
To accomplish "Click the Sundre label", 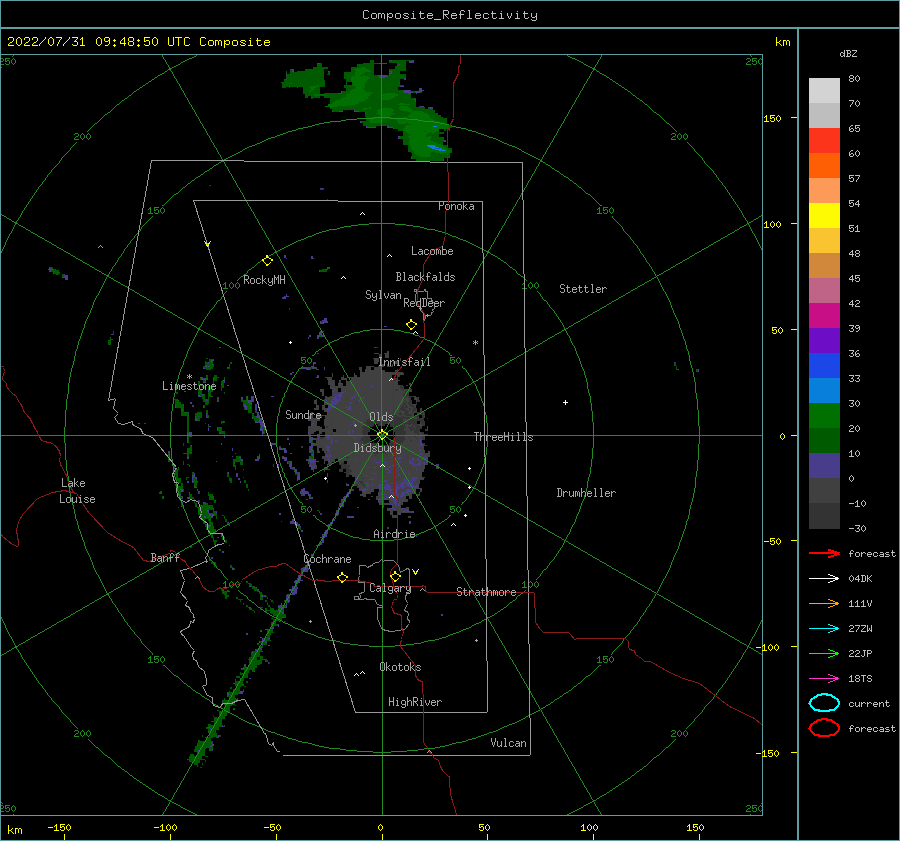I will [303, 414].
